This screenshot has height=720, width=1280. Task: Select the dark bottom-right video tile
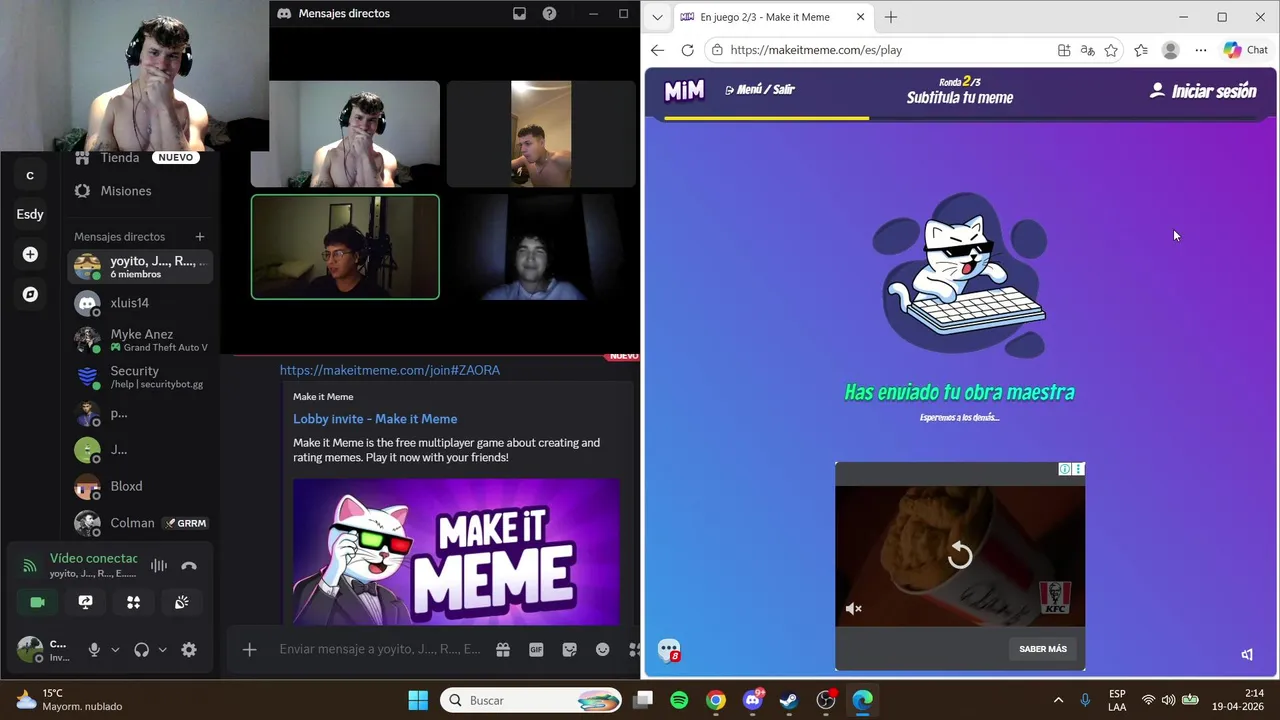(x=541, y=247)
